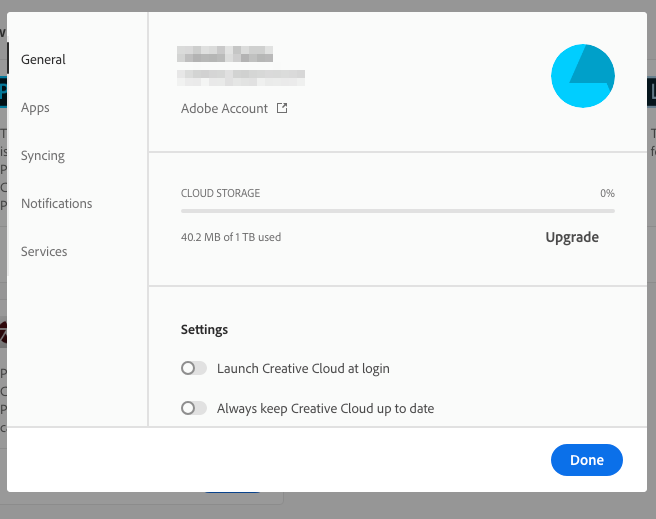Open the Services tab
This screenshot has height=519, width=656.
click(x=44, y=251)
